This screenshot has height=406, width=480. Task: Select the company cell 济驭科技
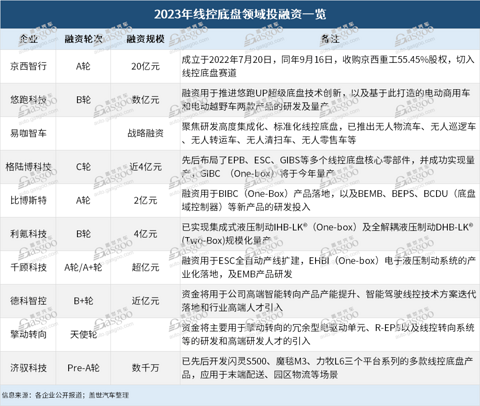click(28, 368)
